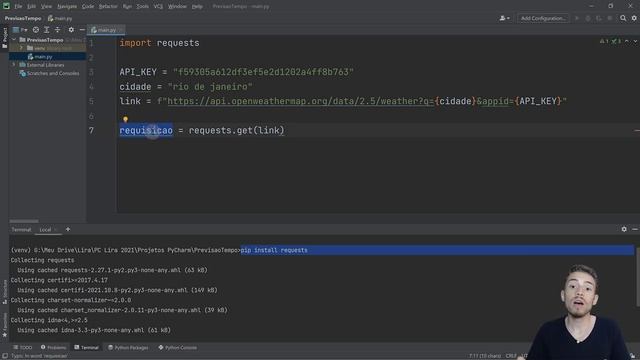Open the Window menu

177,7
